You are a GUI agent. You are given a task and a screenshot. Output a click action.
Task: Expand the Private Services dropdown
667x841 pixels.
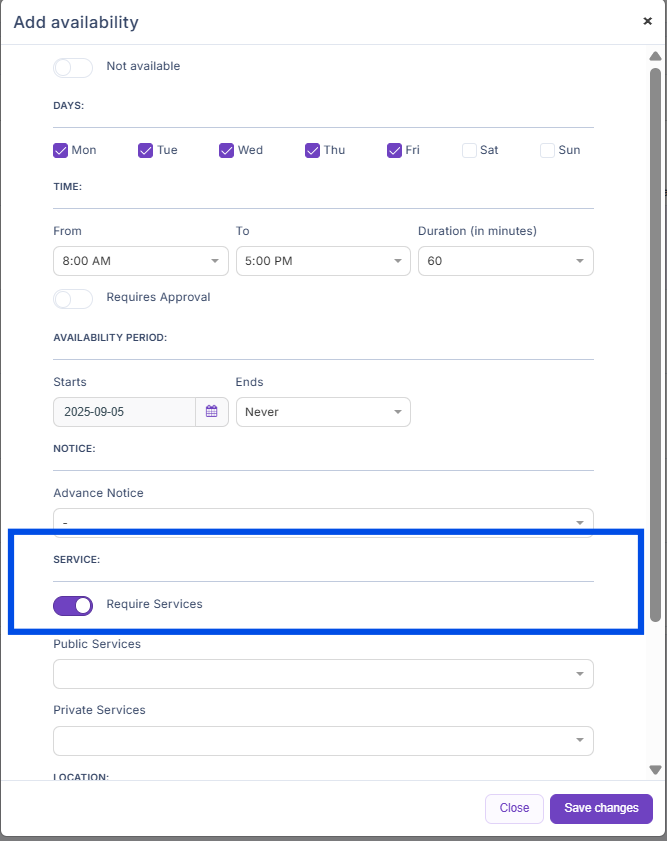(323, 740)
